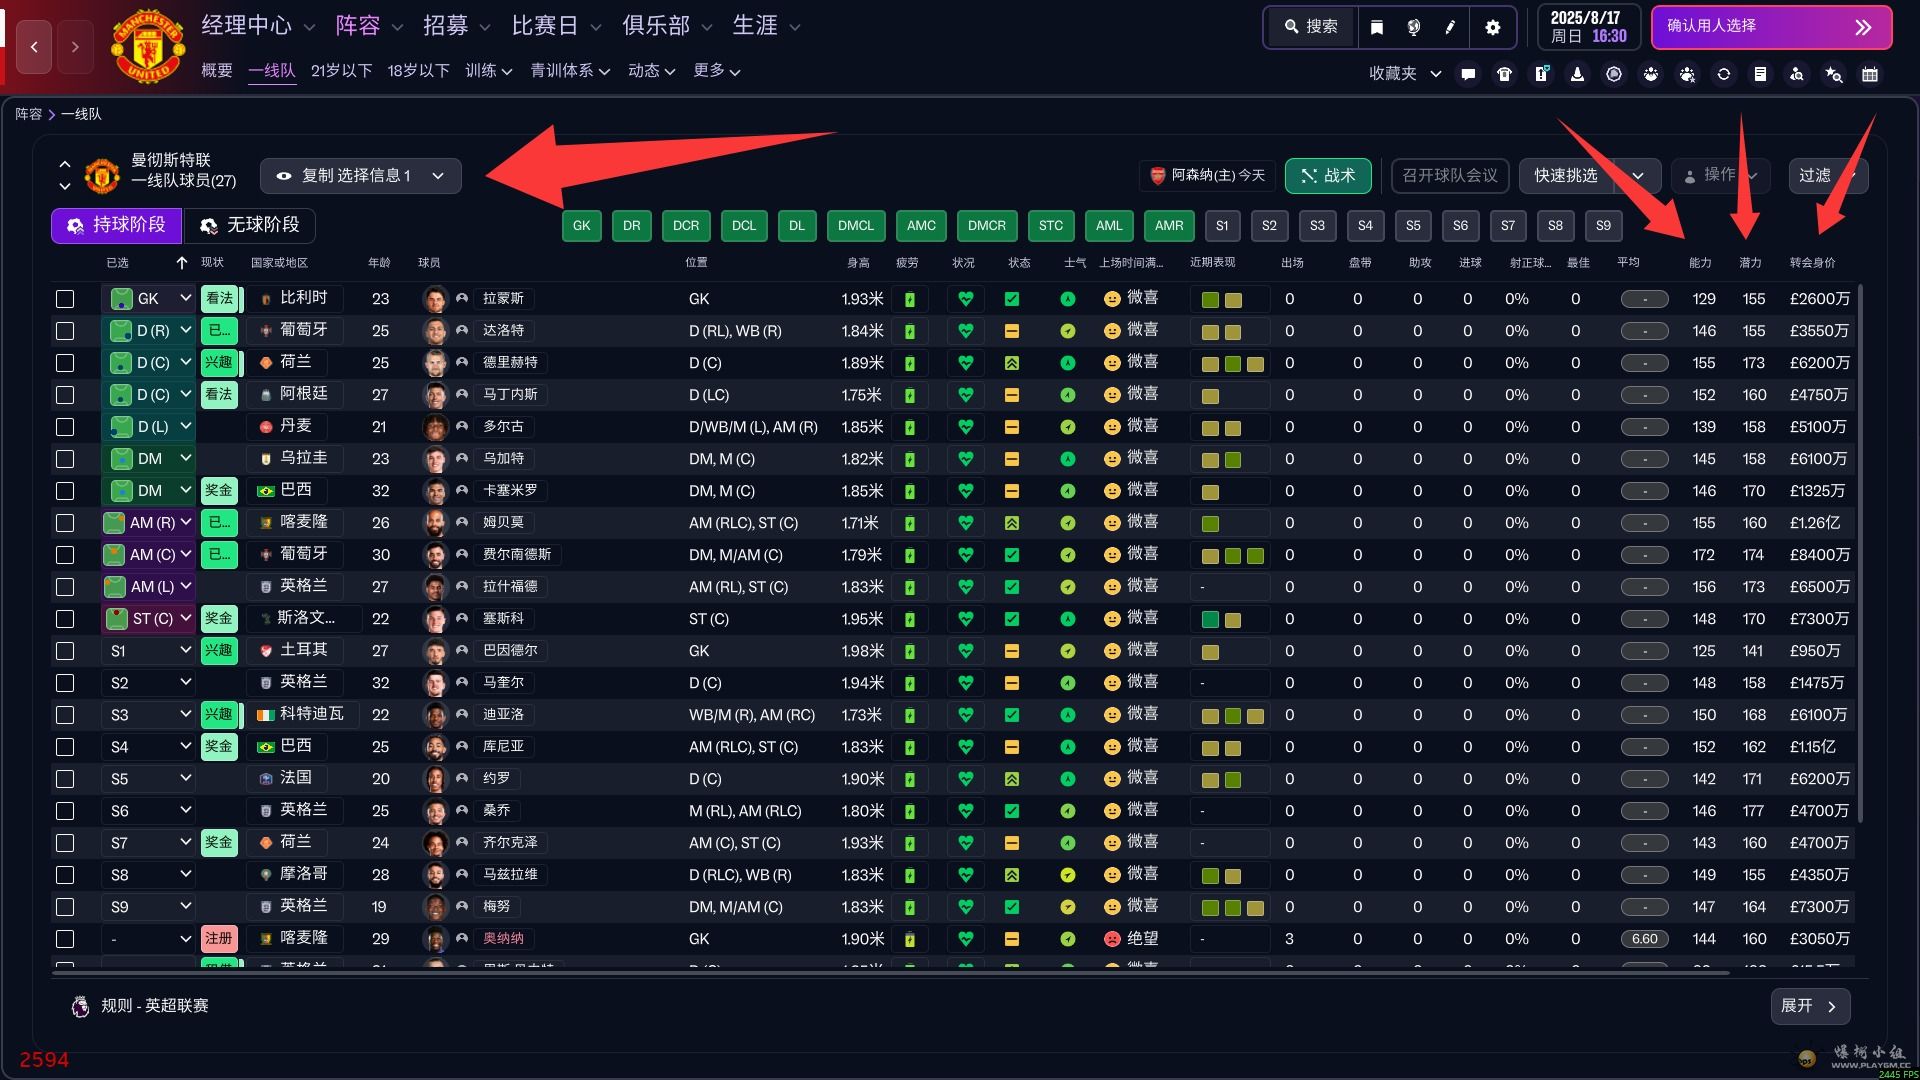The width and height of the screenshot is (1920, 1080).
Task: Open the calendar shortcut icon
Action: point(1870,74)
